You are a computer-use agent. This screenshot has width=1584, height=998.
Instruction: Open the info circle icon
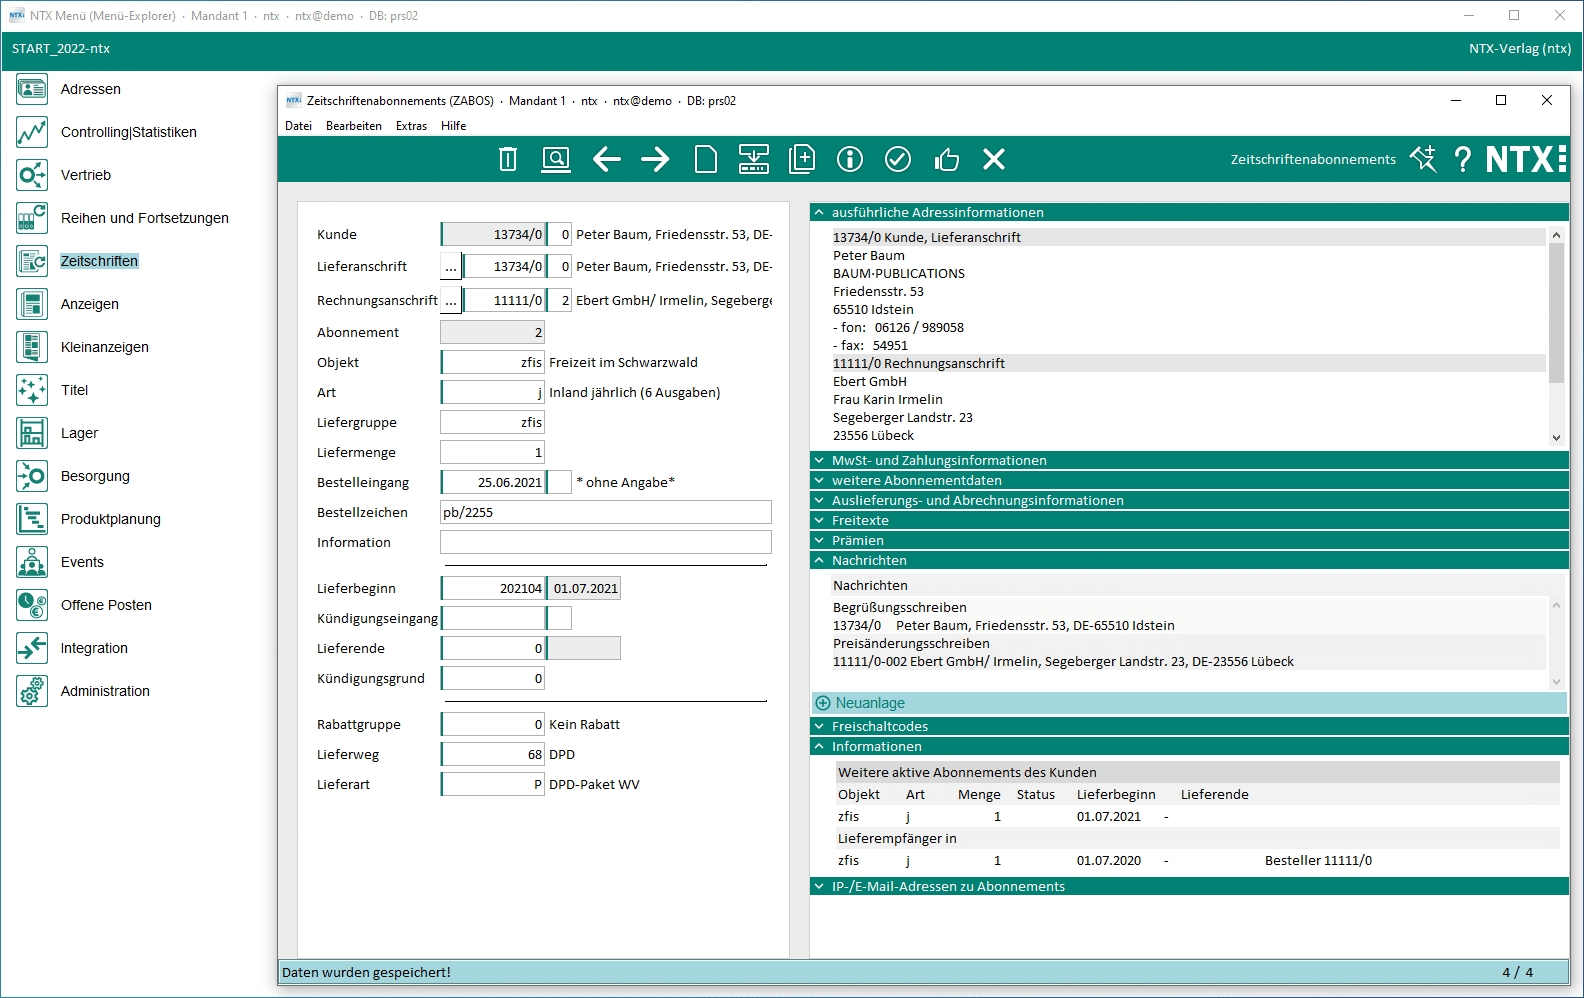coord(850,159)
